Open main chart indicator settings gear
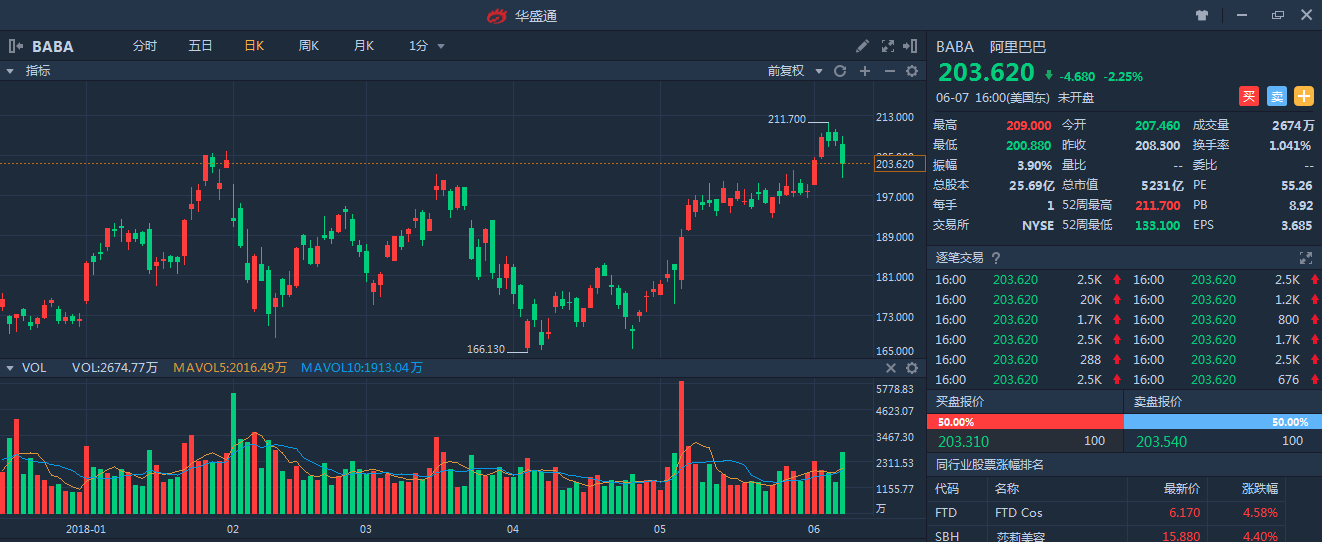Viewport: 1322px width, 542px height. pos(912,71)
